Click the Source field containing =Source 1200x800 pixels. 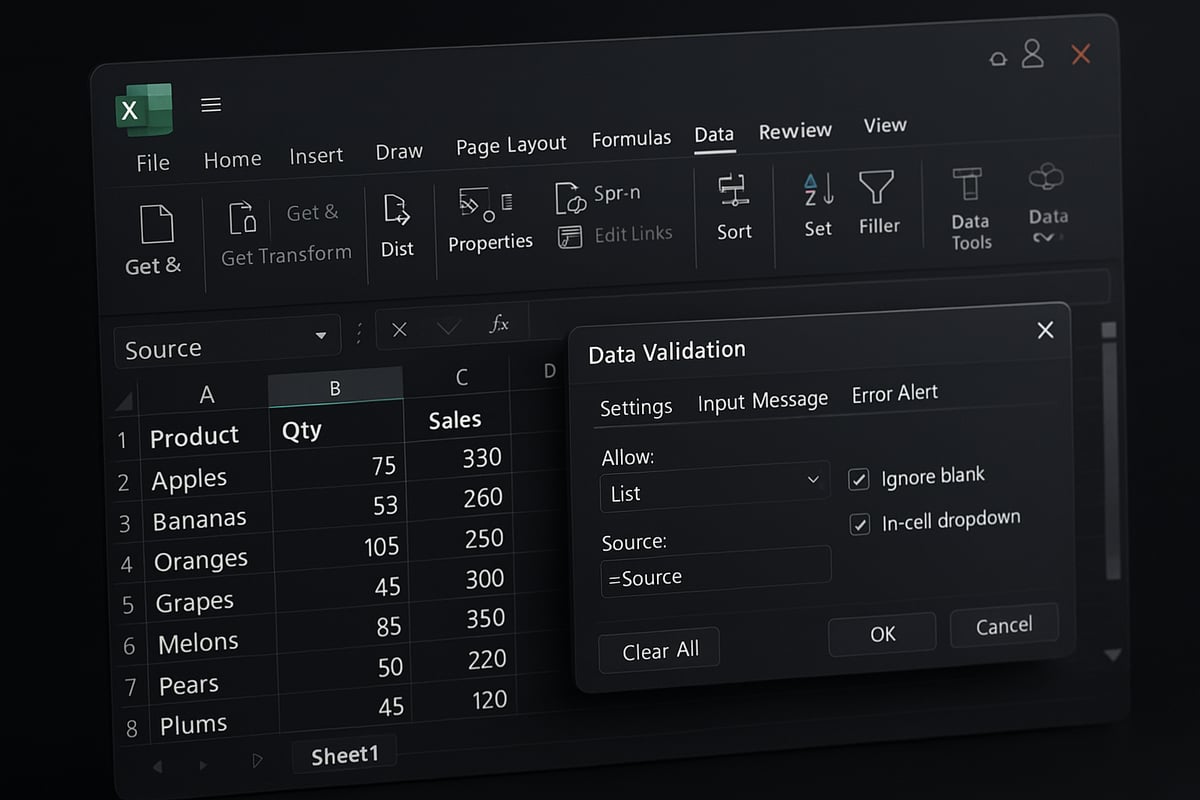[x=715, y=576]
